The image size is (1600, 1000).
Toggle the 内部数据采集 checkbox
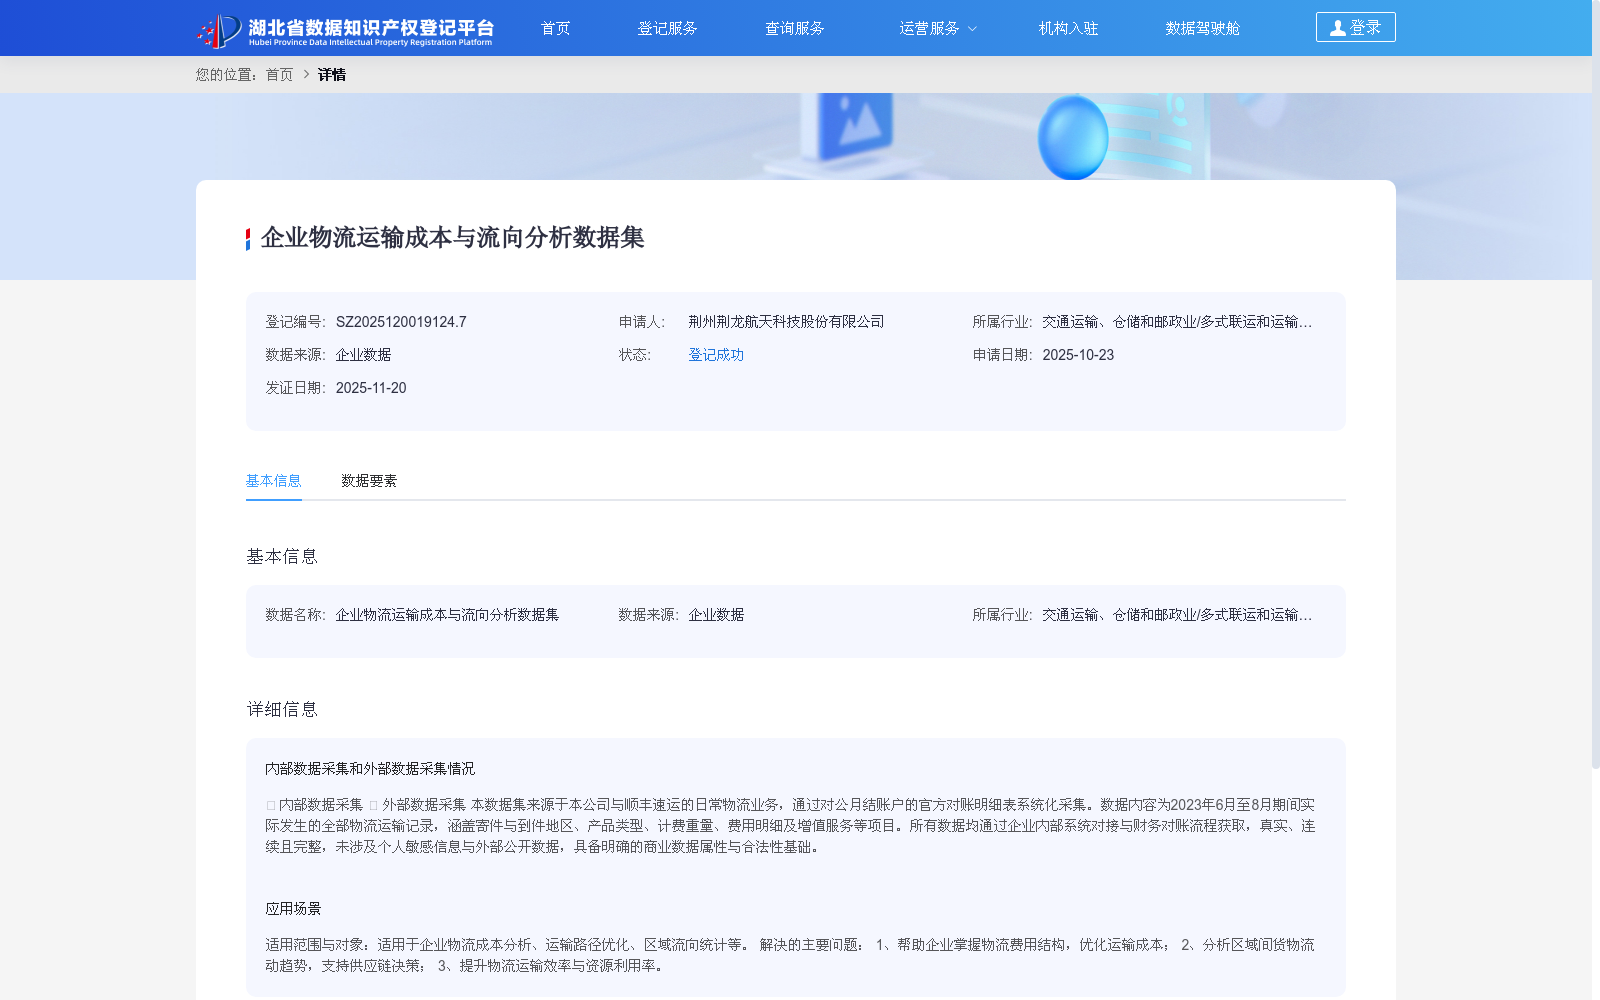click(271, 805)
